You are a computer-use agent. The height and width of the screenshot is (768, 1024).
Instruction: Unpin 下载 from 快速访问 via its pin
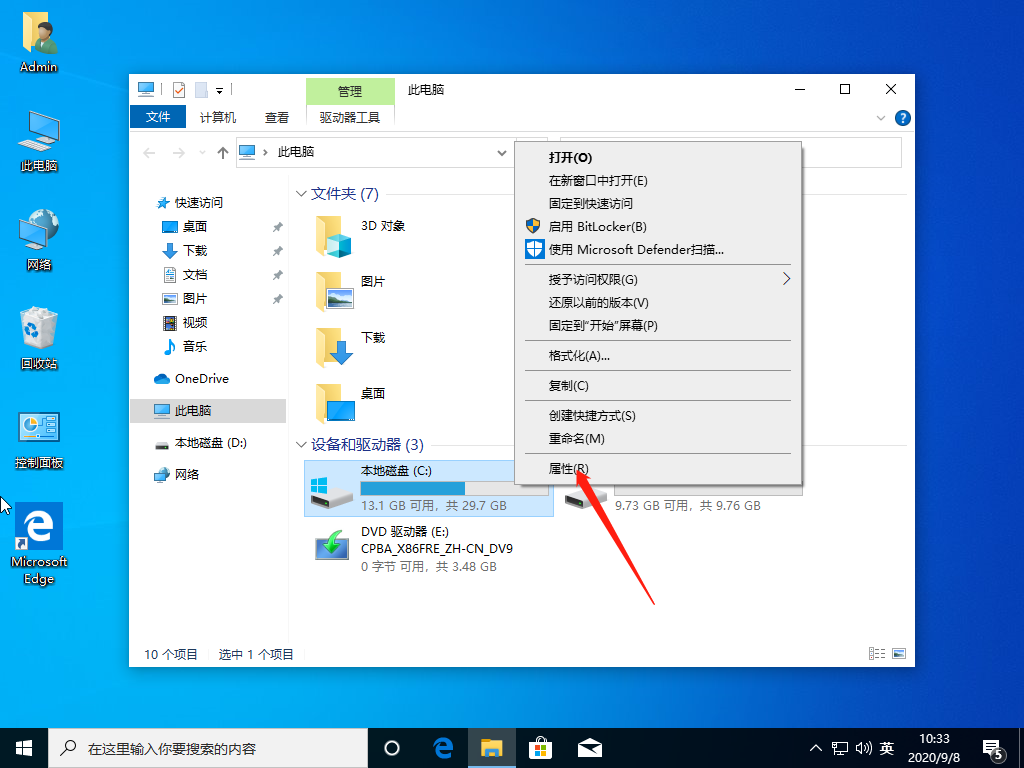(x=277, y=250)
